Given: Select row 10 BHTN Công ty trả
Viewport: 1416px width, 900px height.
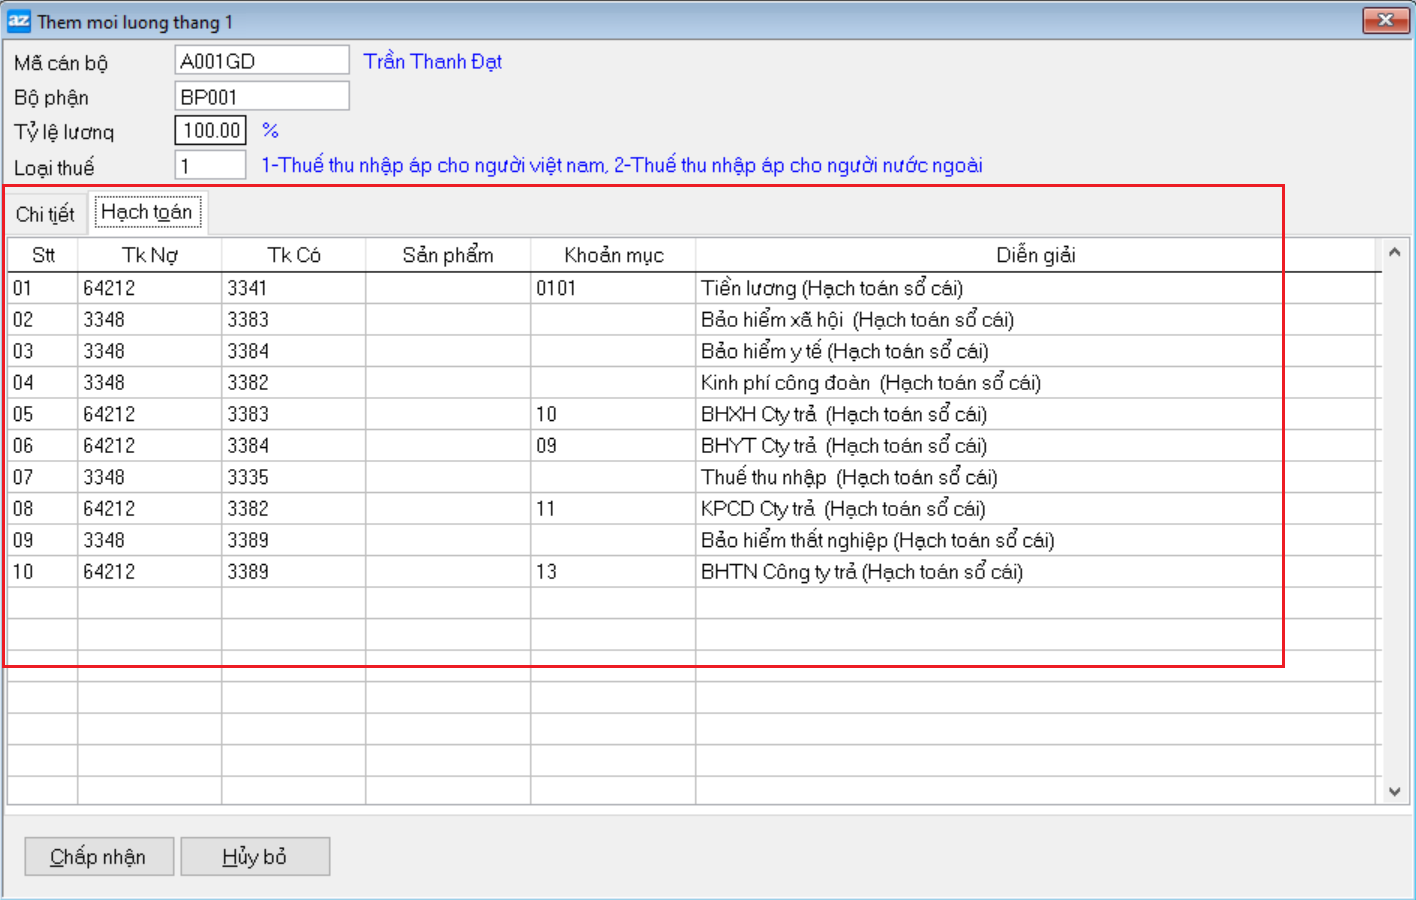Looking at the screenshot, I should pos(861,572).
